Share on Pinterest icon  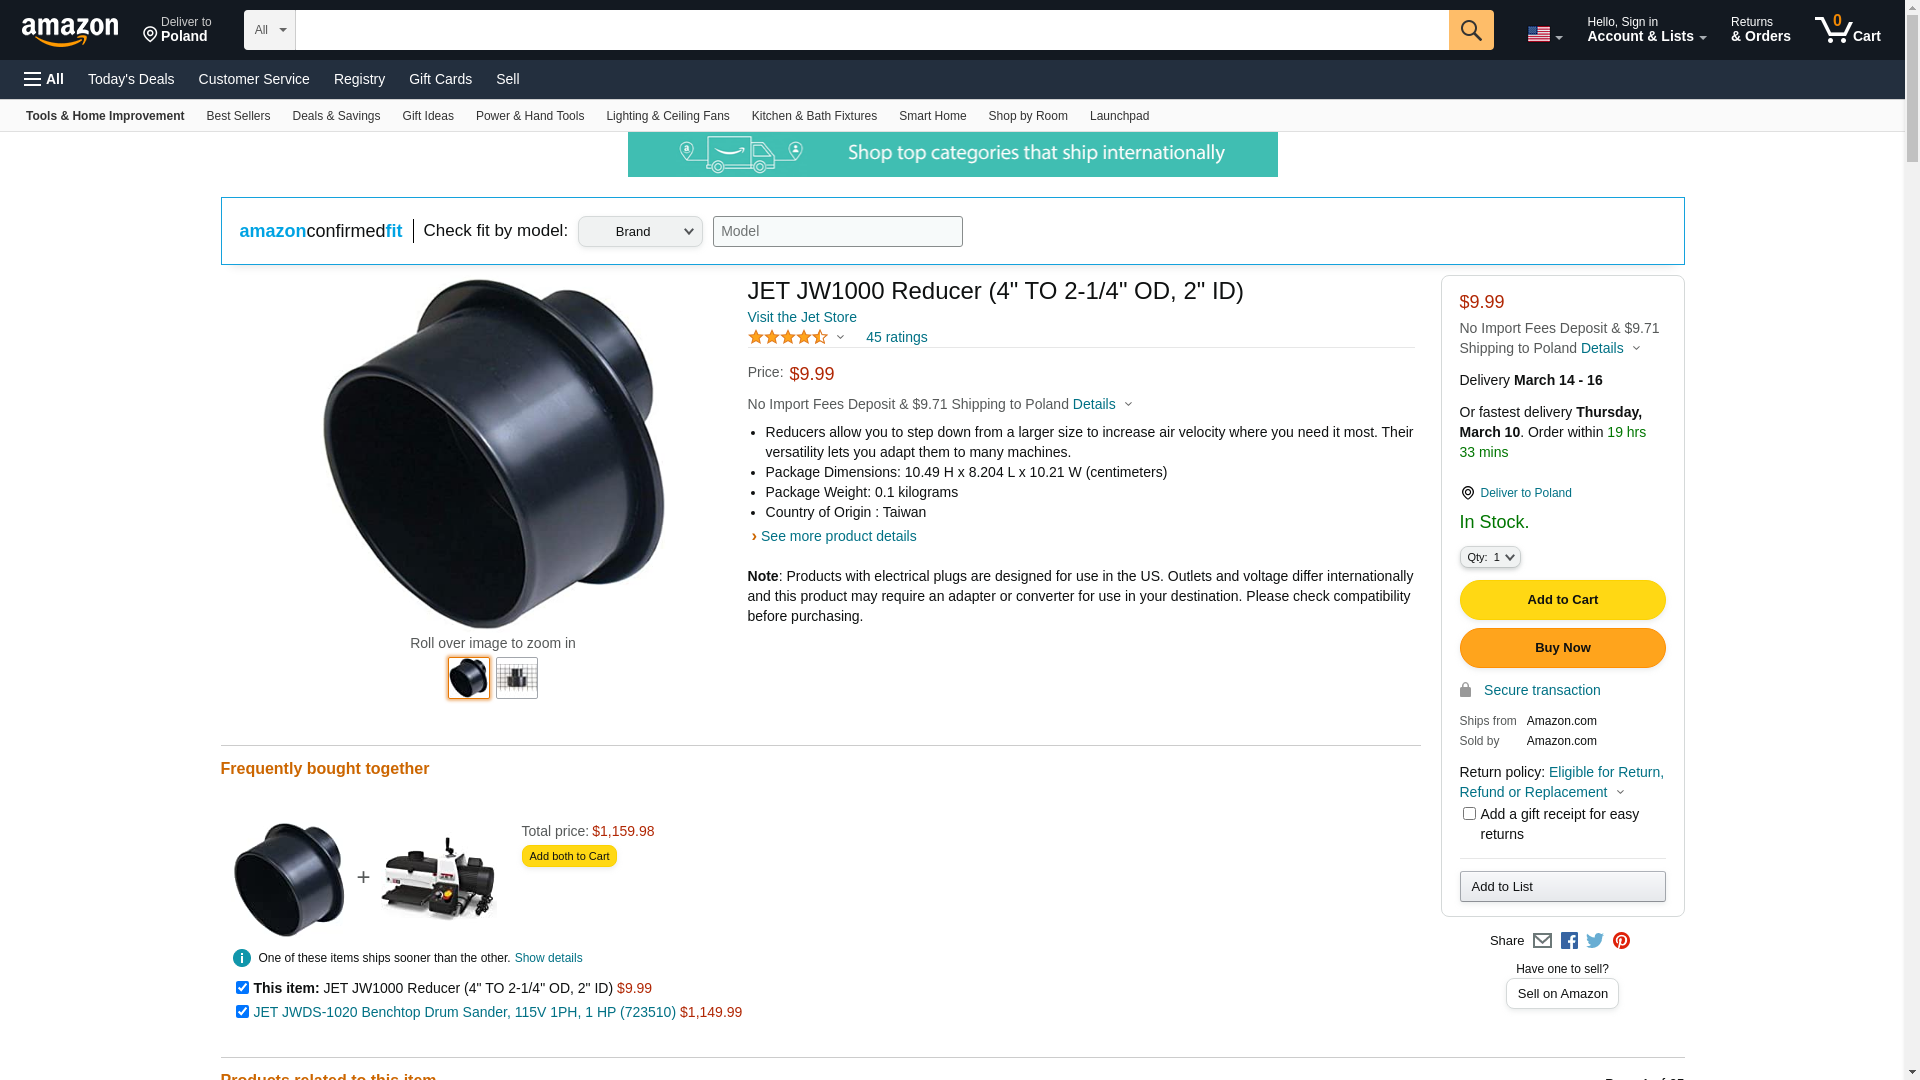coord(1621,941)
